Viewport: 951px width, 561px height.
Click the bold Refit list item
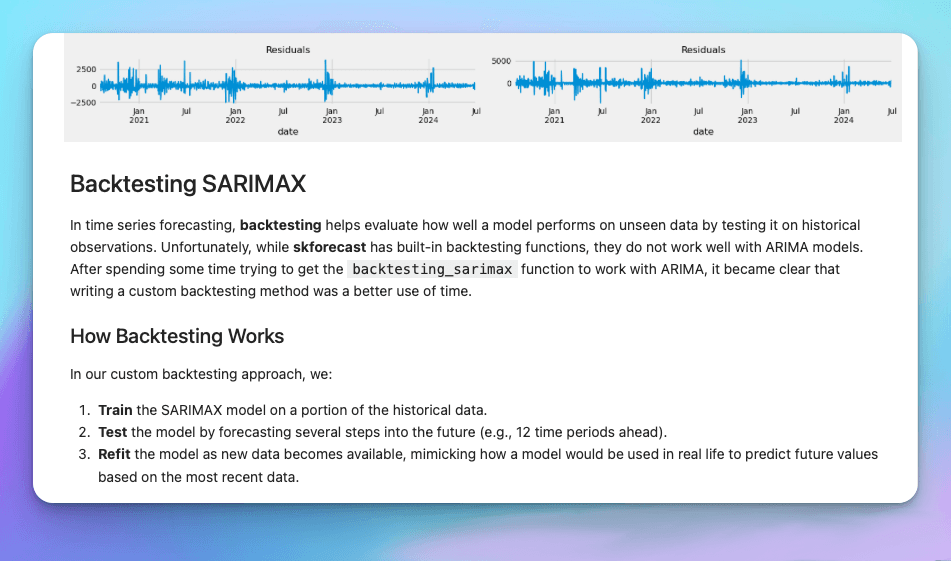pos(114,454)
